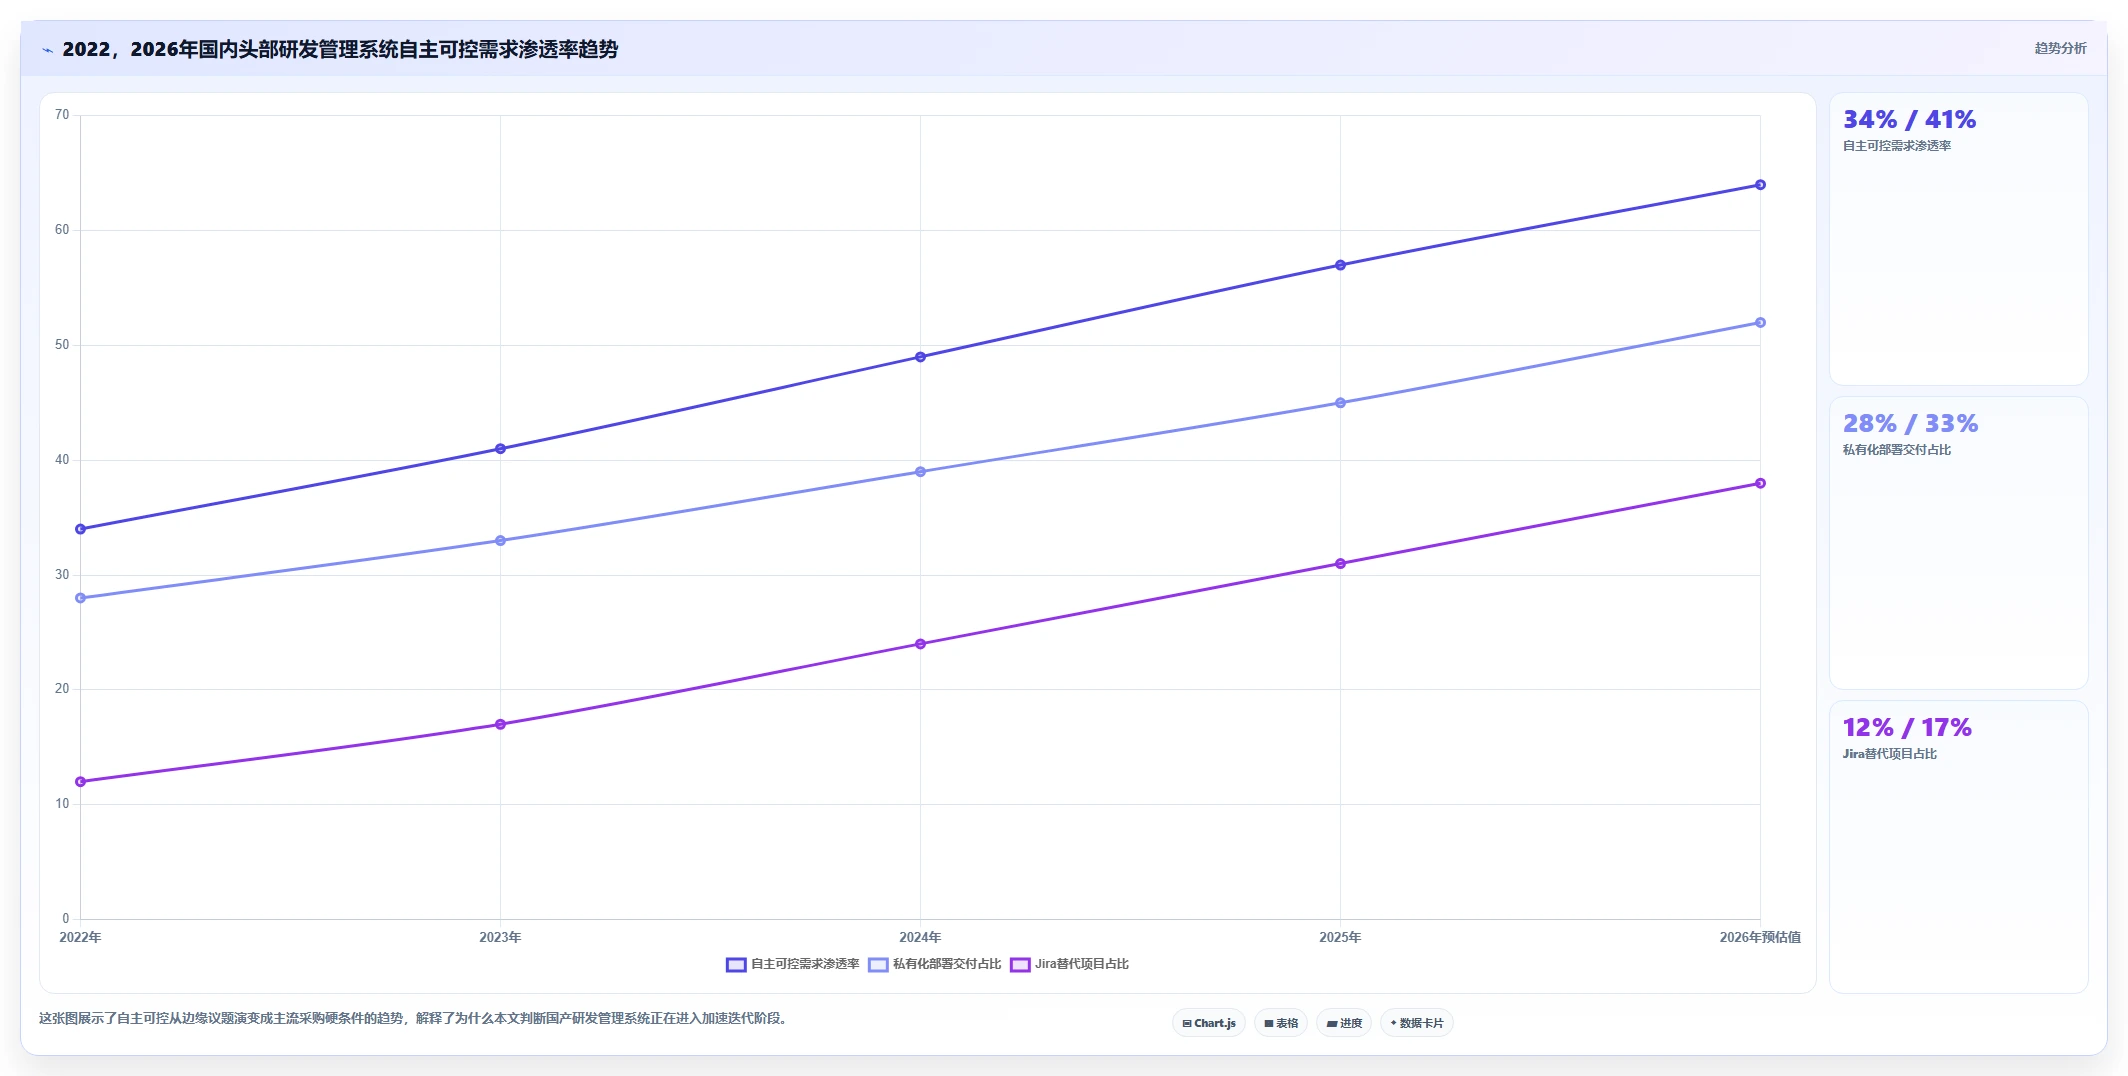Viewport: 2128px width, 1076px height.
Task: Click the 私有化部署交付占比 caption in the second stat card
Action: (1897, 450)
